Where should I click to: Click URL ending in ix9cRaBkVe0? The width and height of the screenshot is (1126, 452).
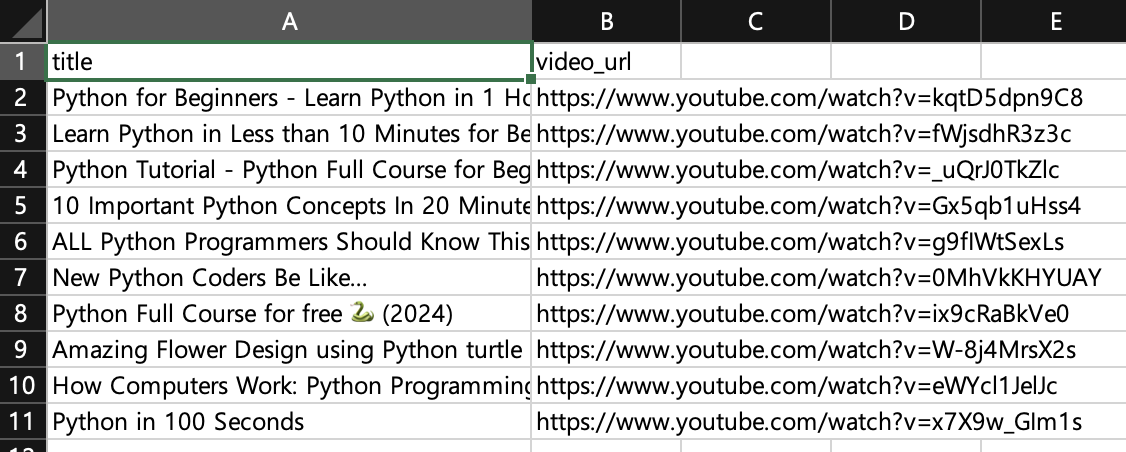coord(803,313)
